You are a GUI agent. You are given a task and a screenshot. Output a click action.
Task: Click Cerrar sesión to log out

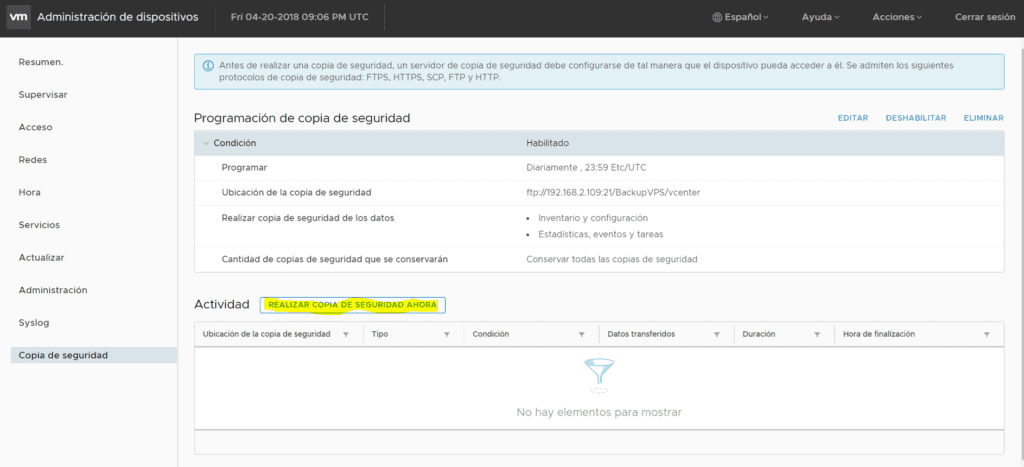(x=985, y=18)
